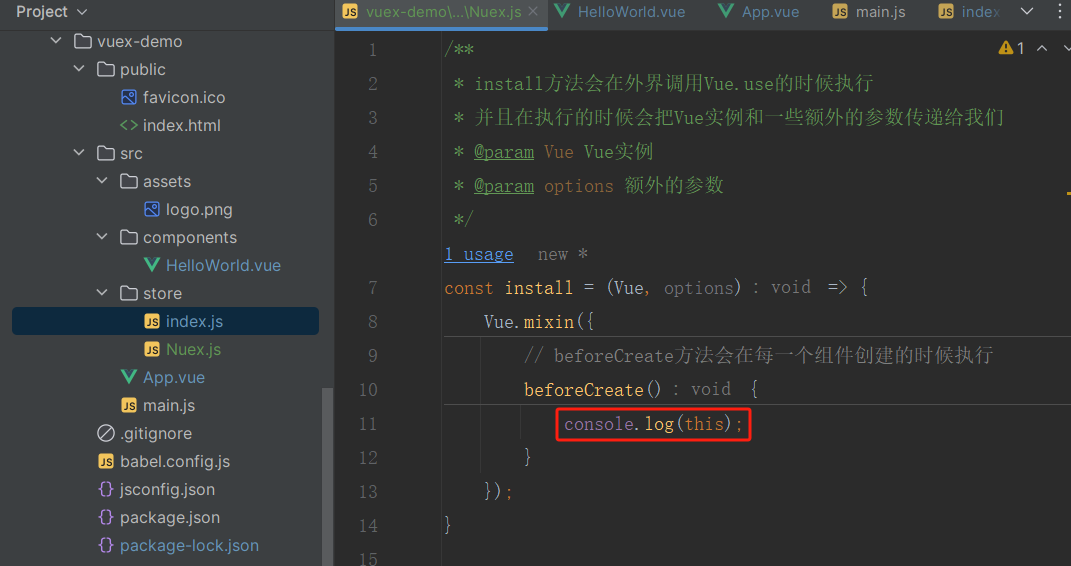
Task: Click the @param tag for options
Action: tap(504, 186)
